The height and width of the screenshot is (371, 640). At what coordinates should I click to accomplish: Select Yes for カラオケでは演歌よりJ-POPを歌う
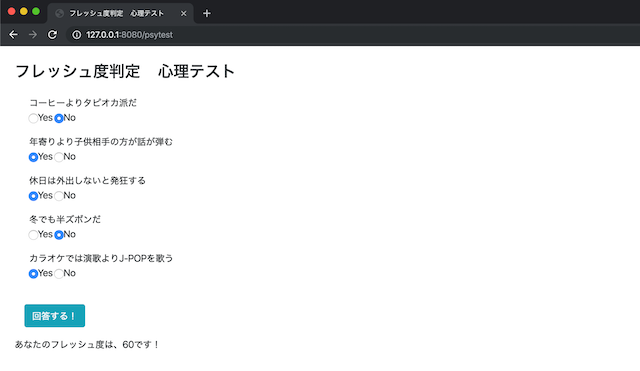(33, 273)
